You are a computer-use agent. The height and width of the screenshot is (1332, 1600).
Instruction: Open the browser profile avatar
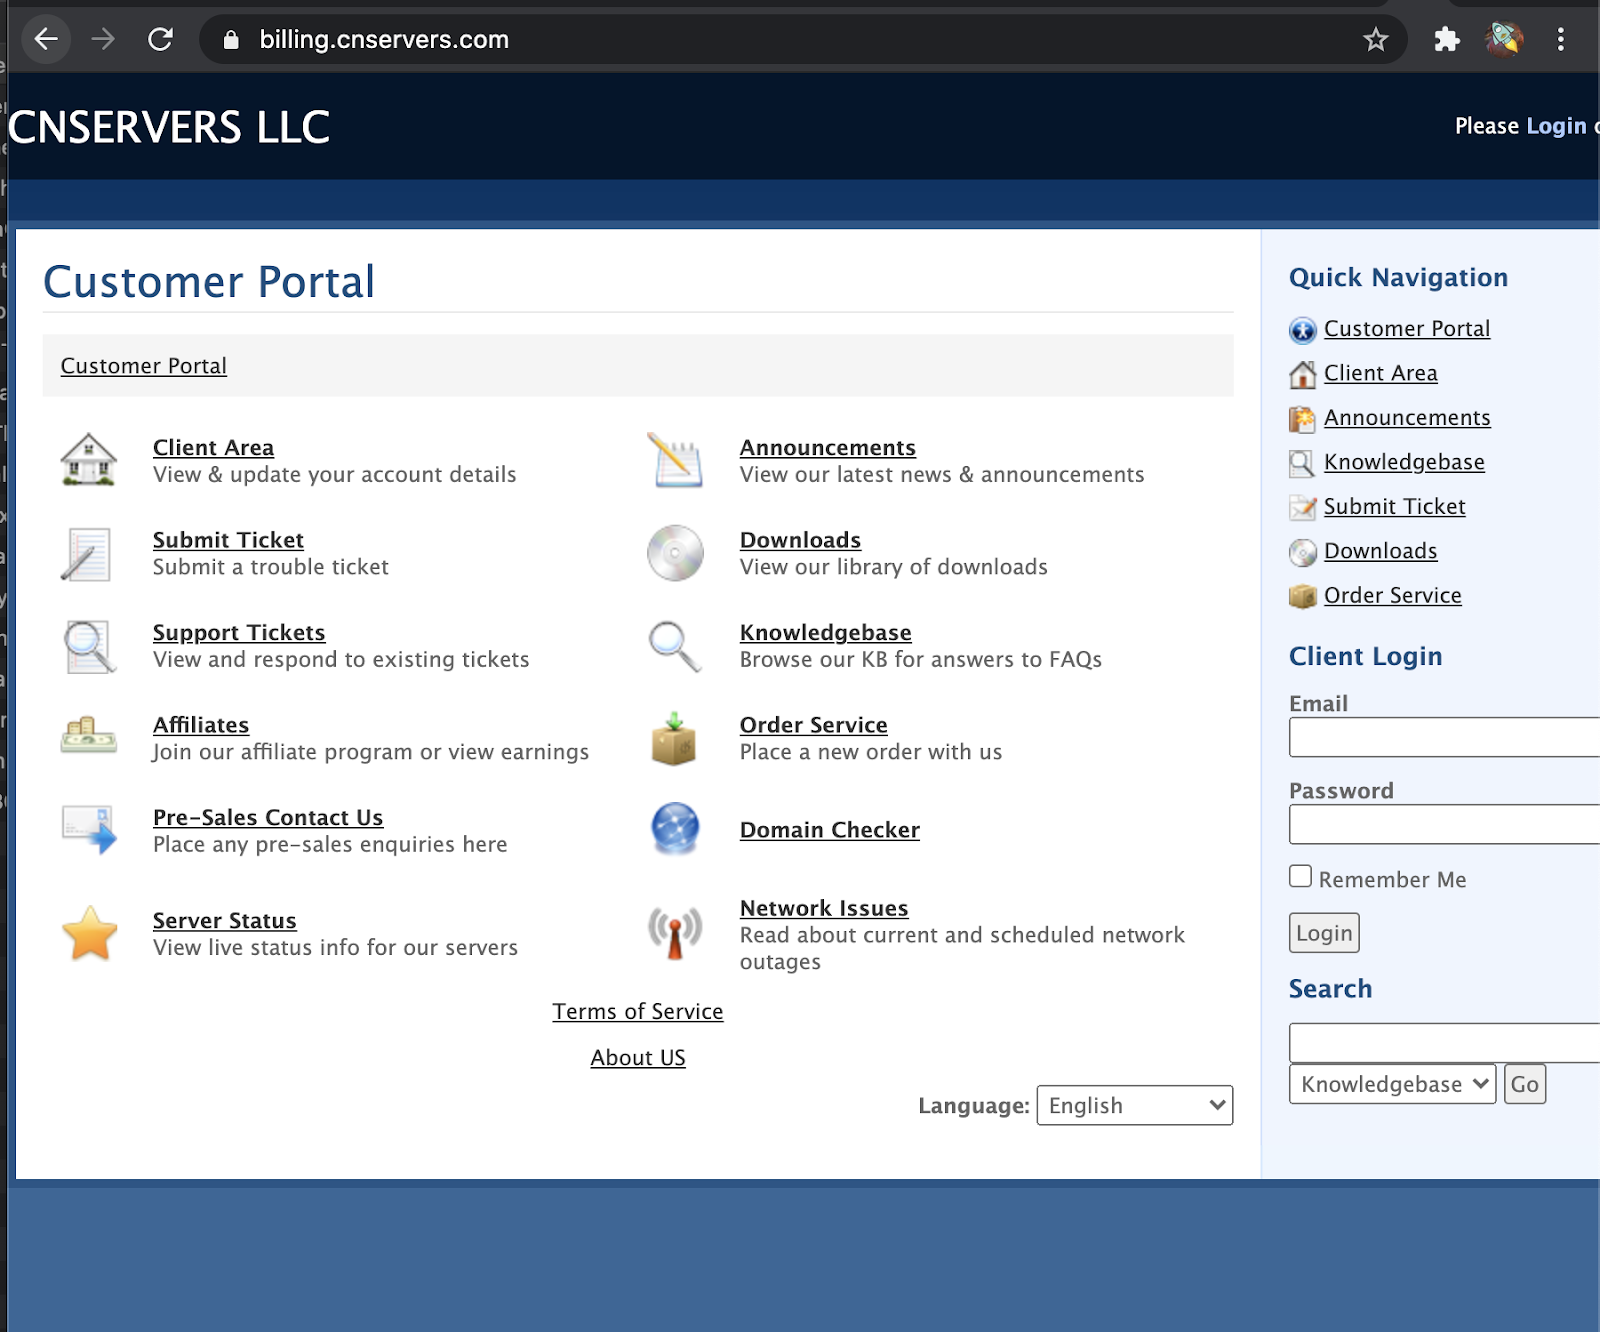[x=1504, y=39]
